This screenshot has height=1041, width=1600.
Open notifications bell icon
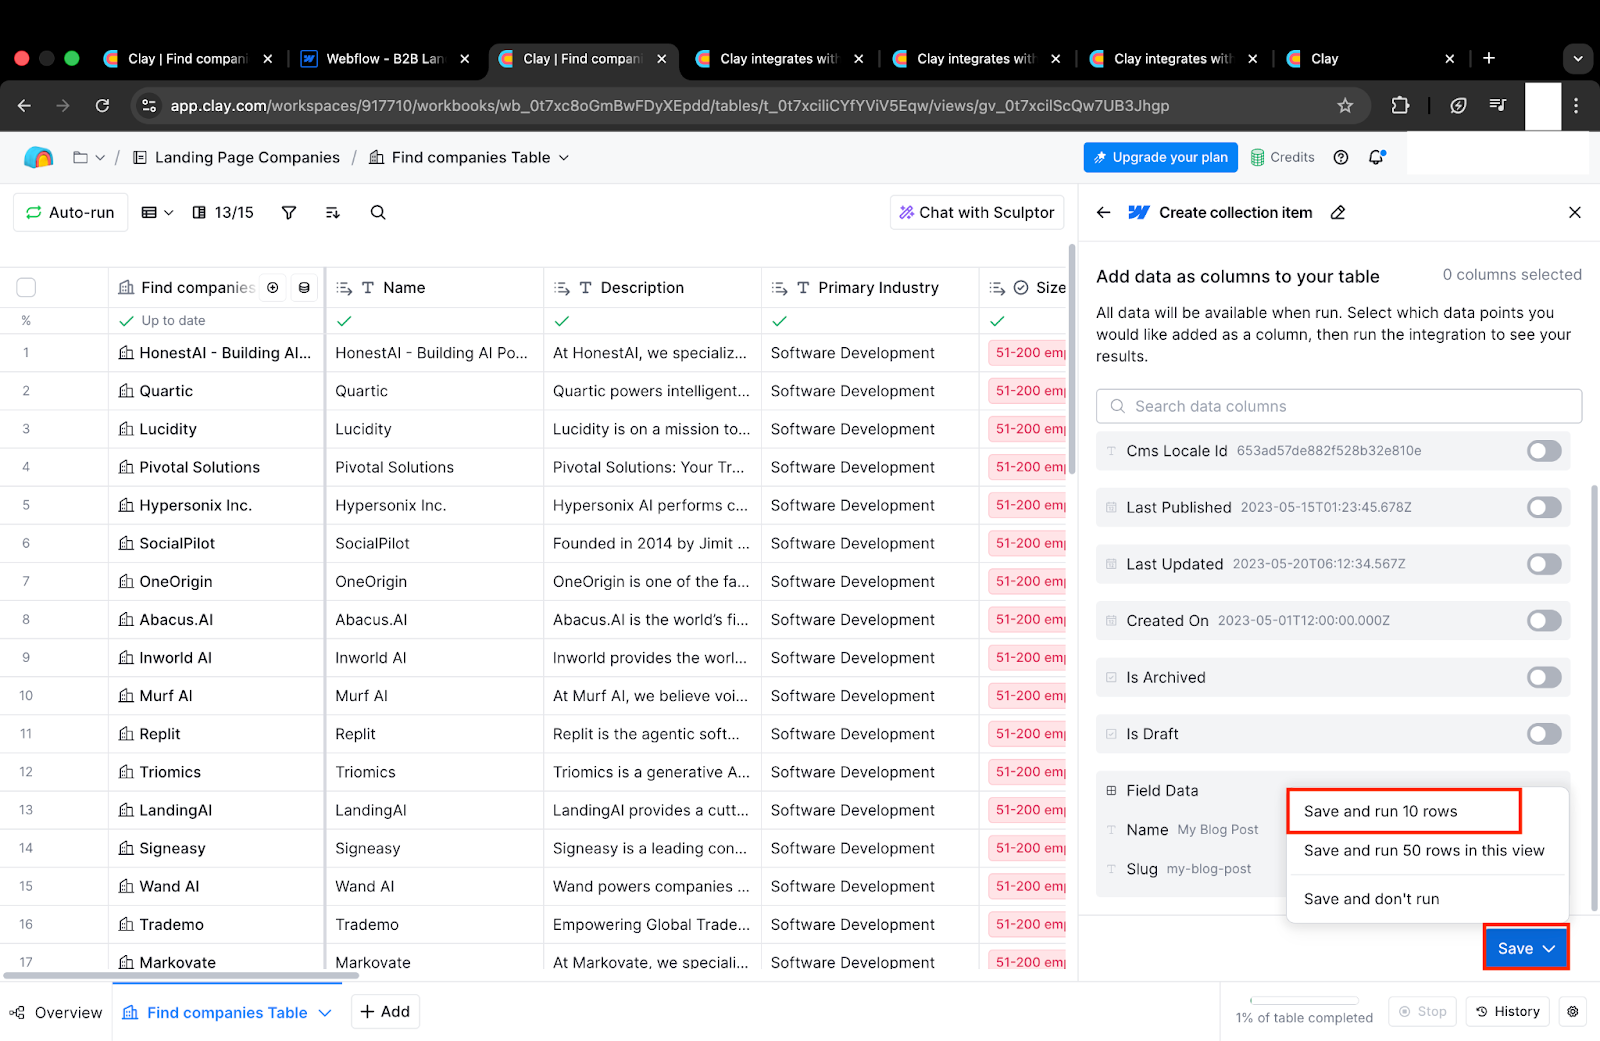(1377, 157)
